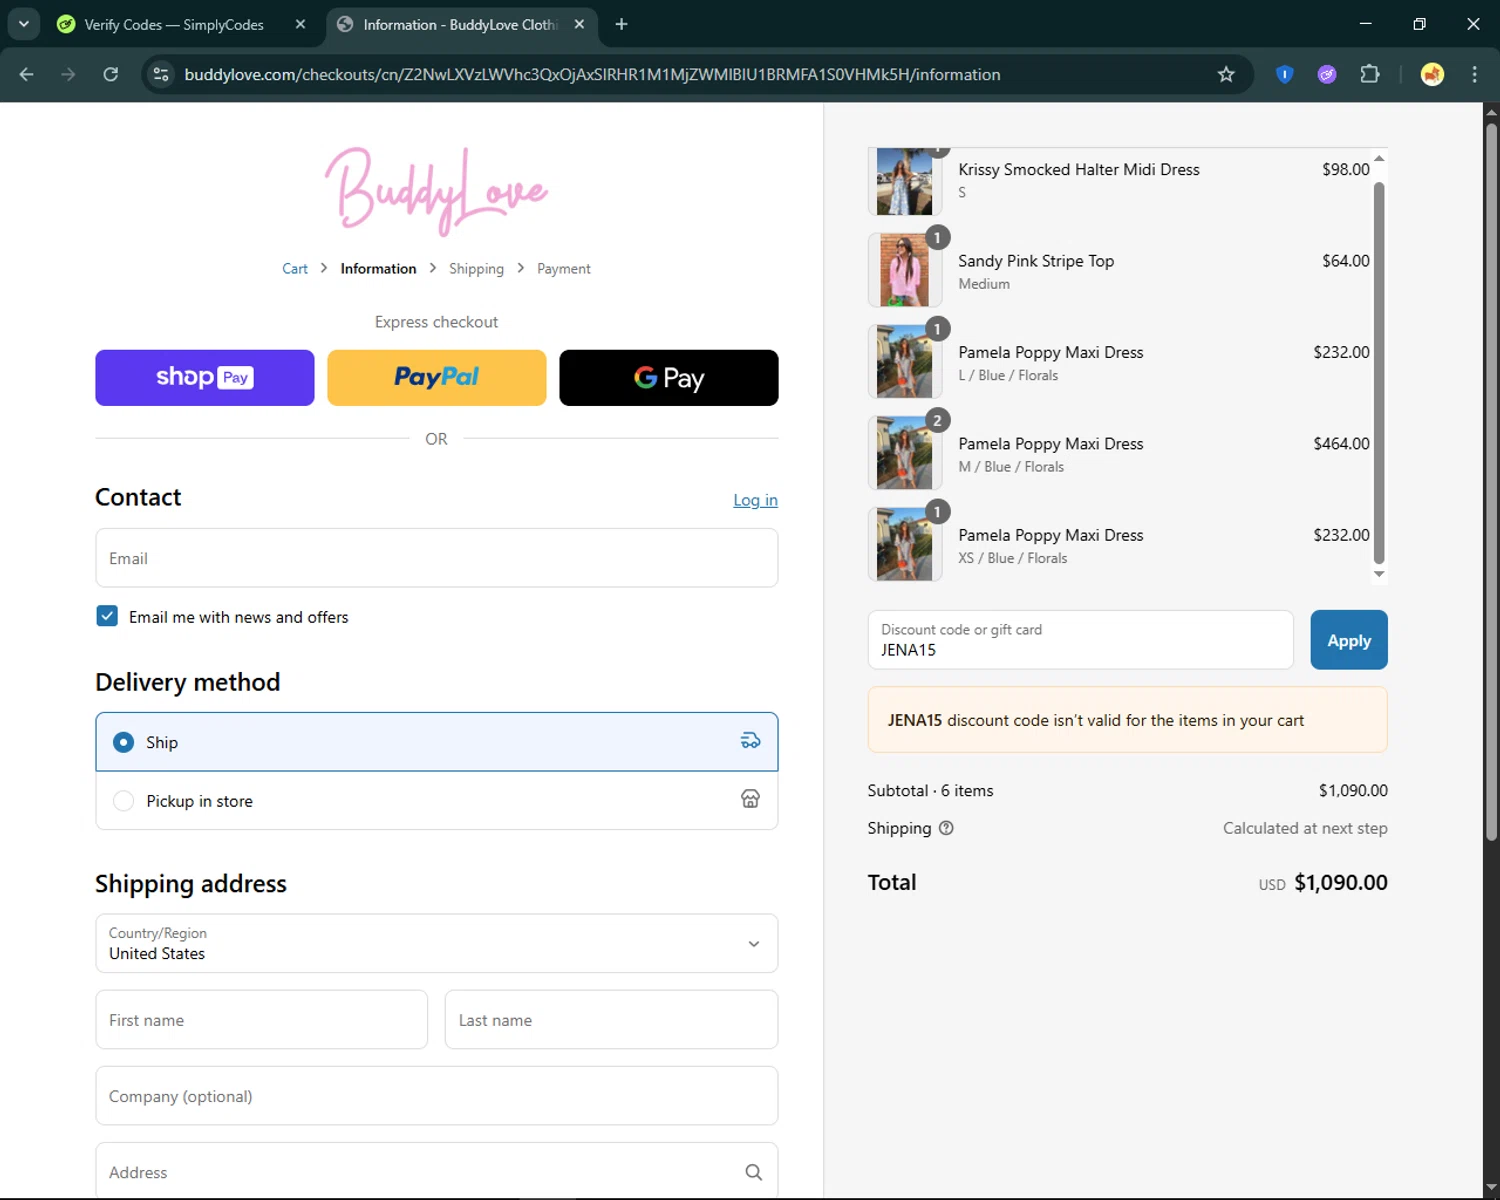Click the browser address bar URL
1500x1200 pixels.
(x=592, y=74)
